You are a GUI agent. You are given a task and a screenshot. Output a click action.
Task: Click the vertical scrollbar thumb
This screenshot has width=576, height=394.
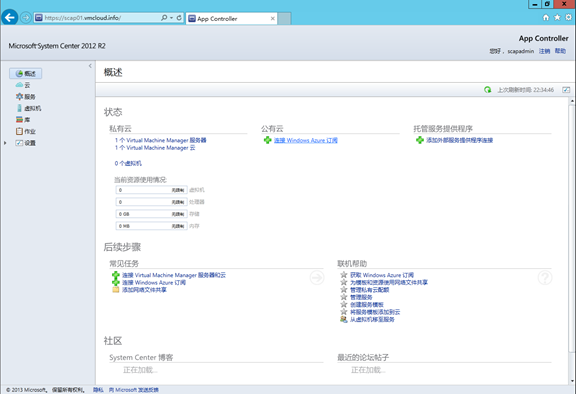(x=572, y=228)
